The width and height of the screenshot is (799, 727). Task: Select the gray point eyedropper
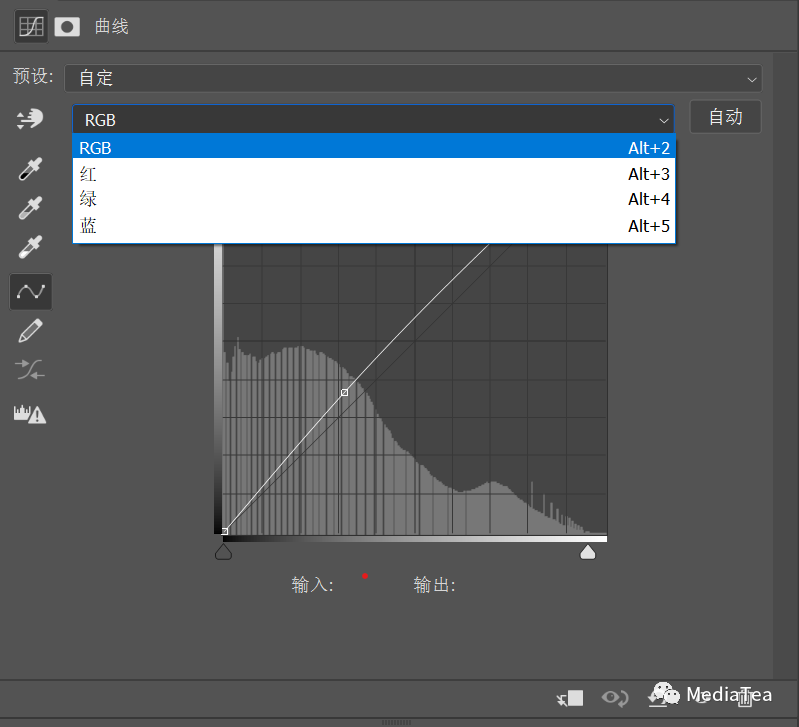point(30,207)
